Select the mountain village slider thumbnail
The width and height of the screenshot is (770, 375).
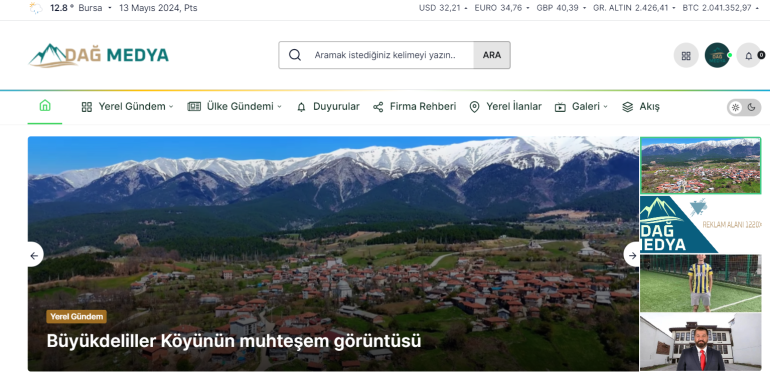click(700, 165)
